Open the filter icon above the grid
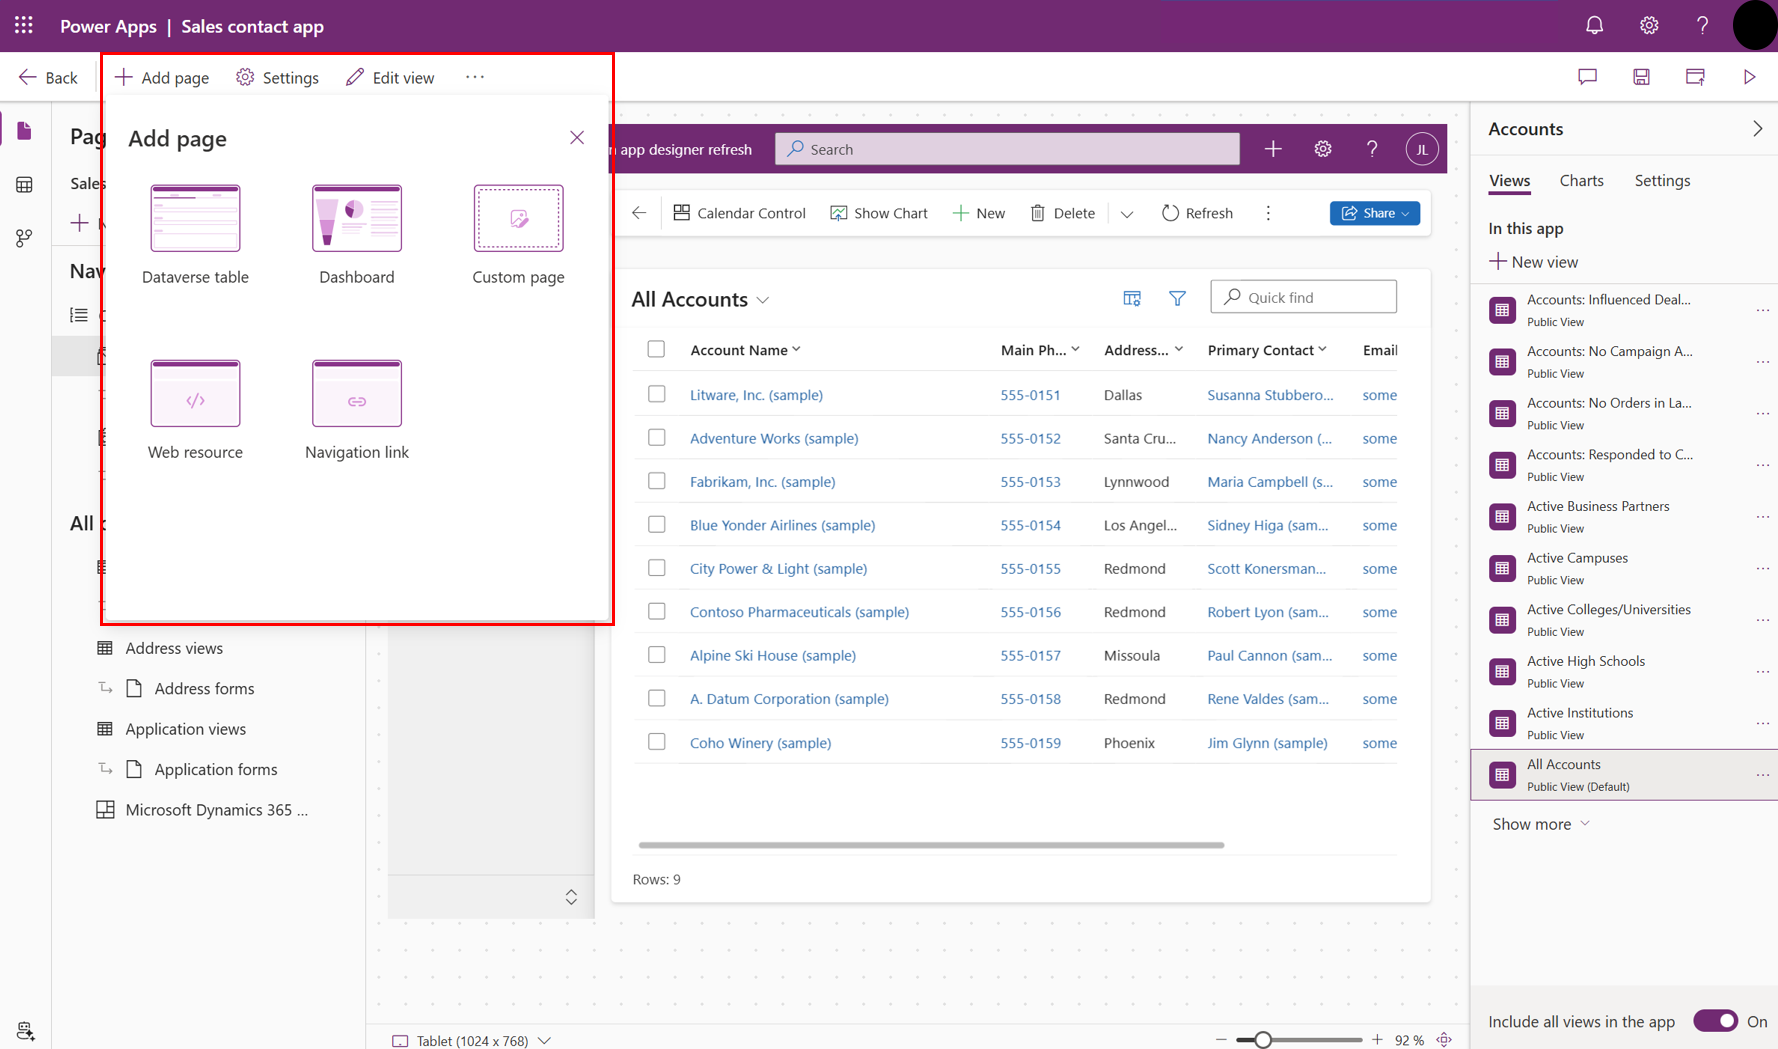The width and height of the screenshot is (1778, 1049). pos(1177,297)
